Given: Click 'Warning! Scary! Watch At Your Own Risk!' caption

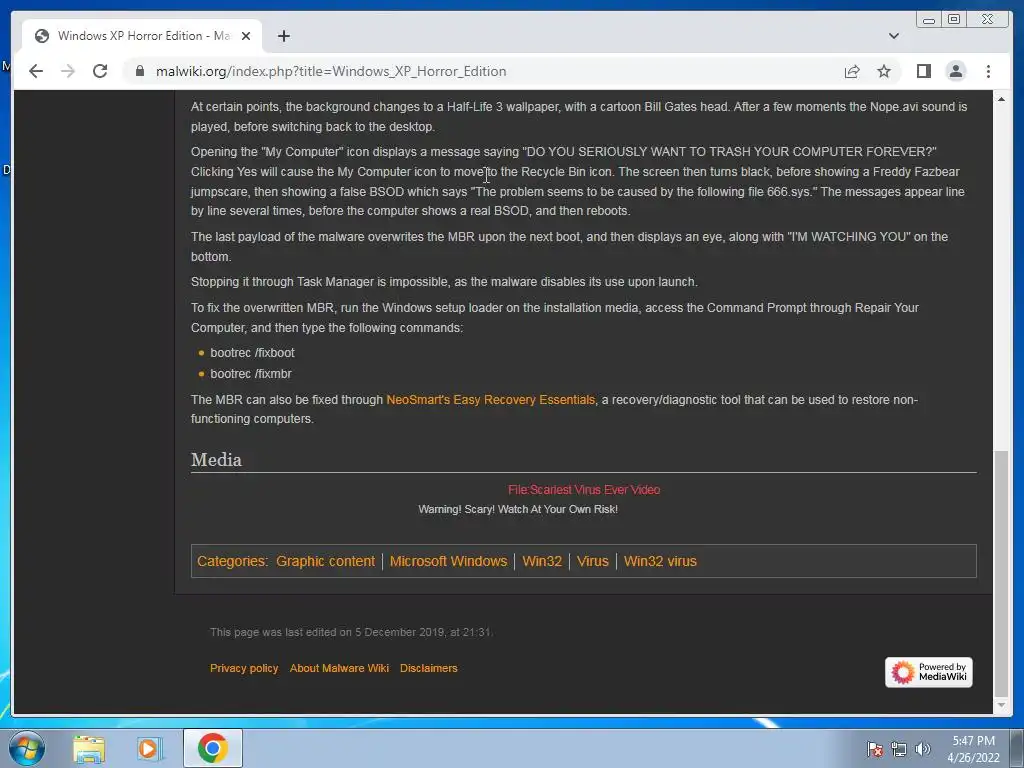Looking at the screenshot, I should click(x=518, y=509).
